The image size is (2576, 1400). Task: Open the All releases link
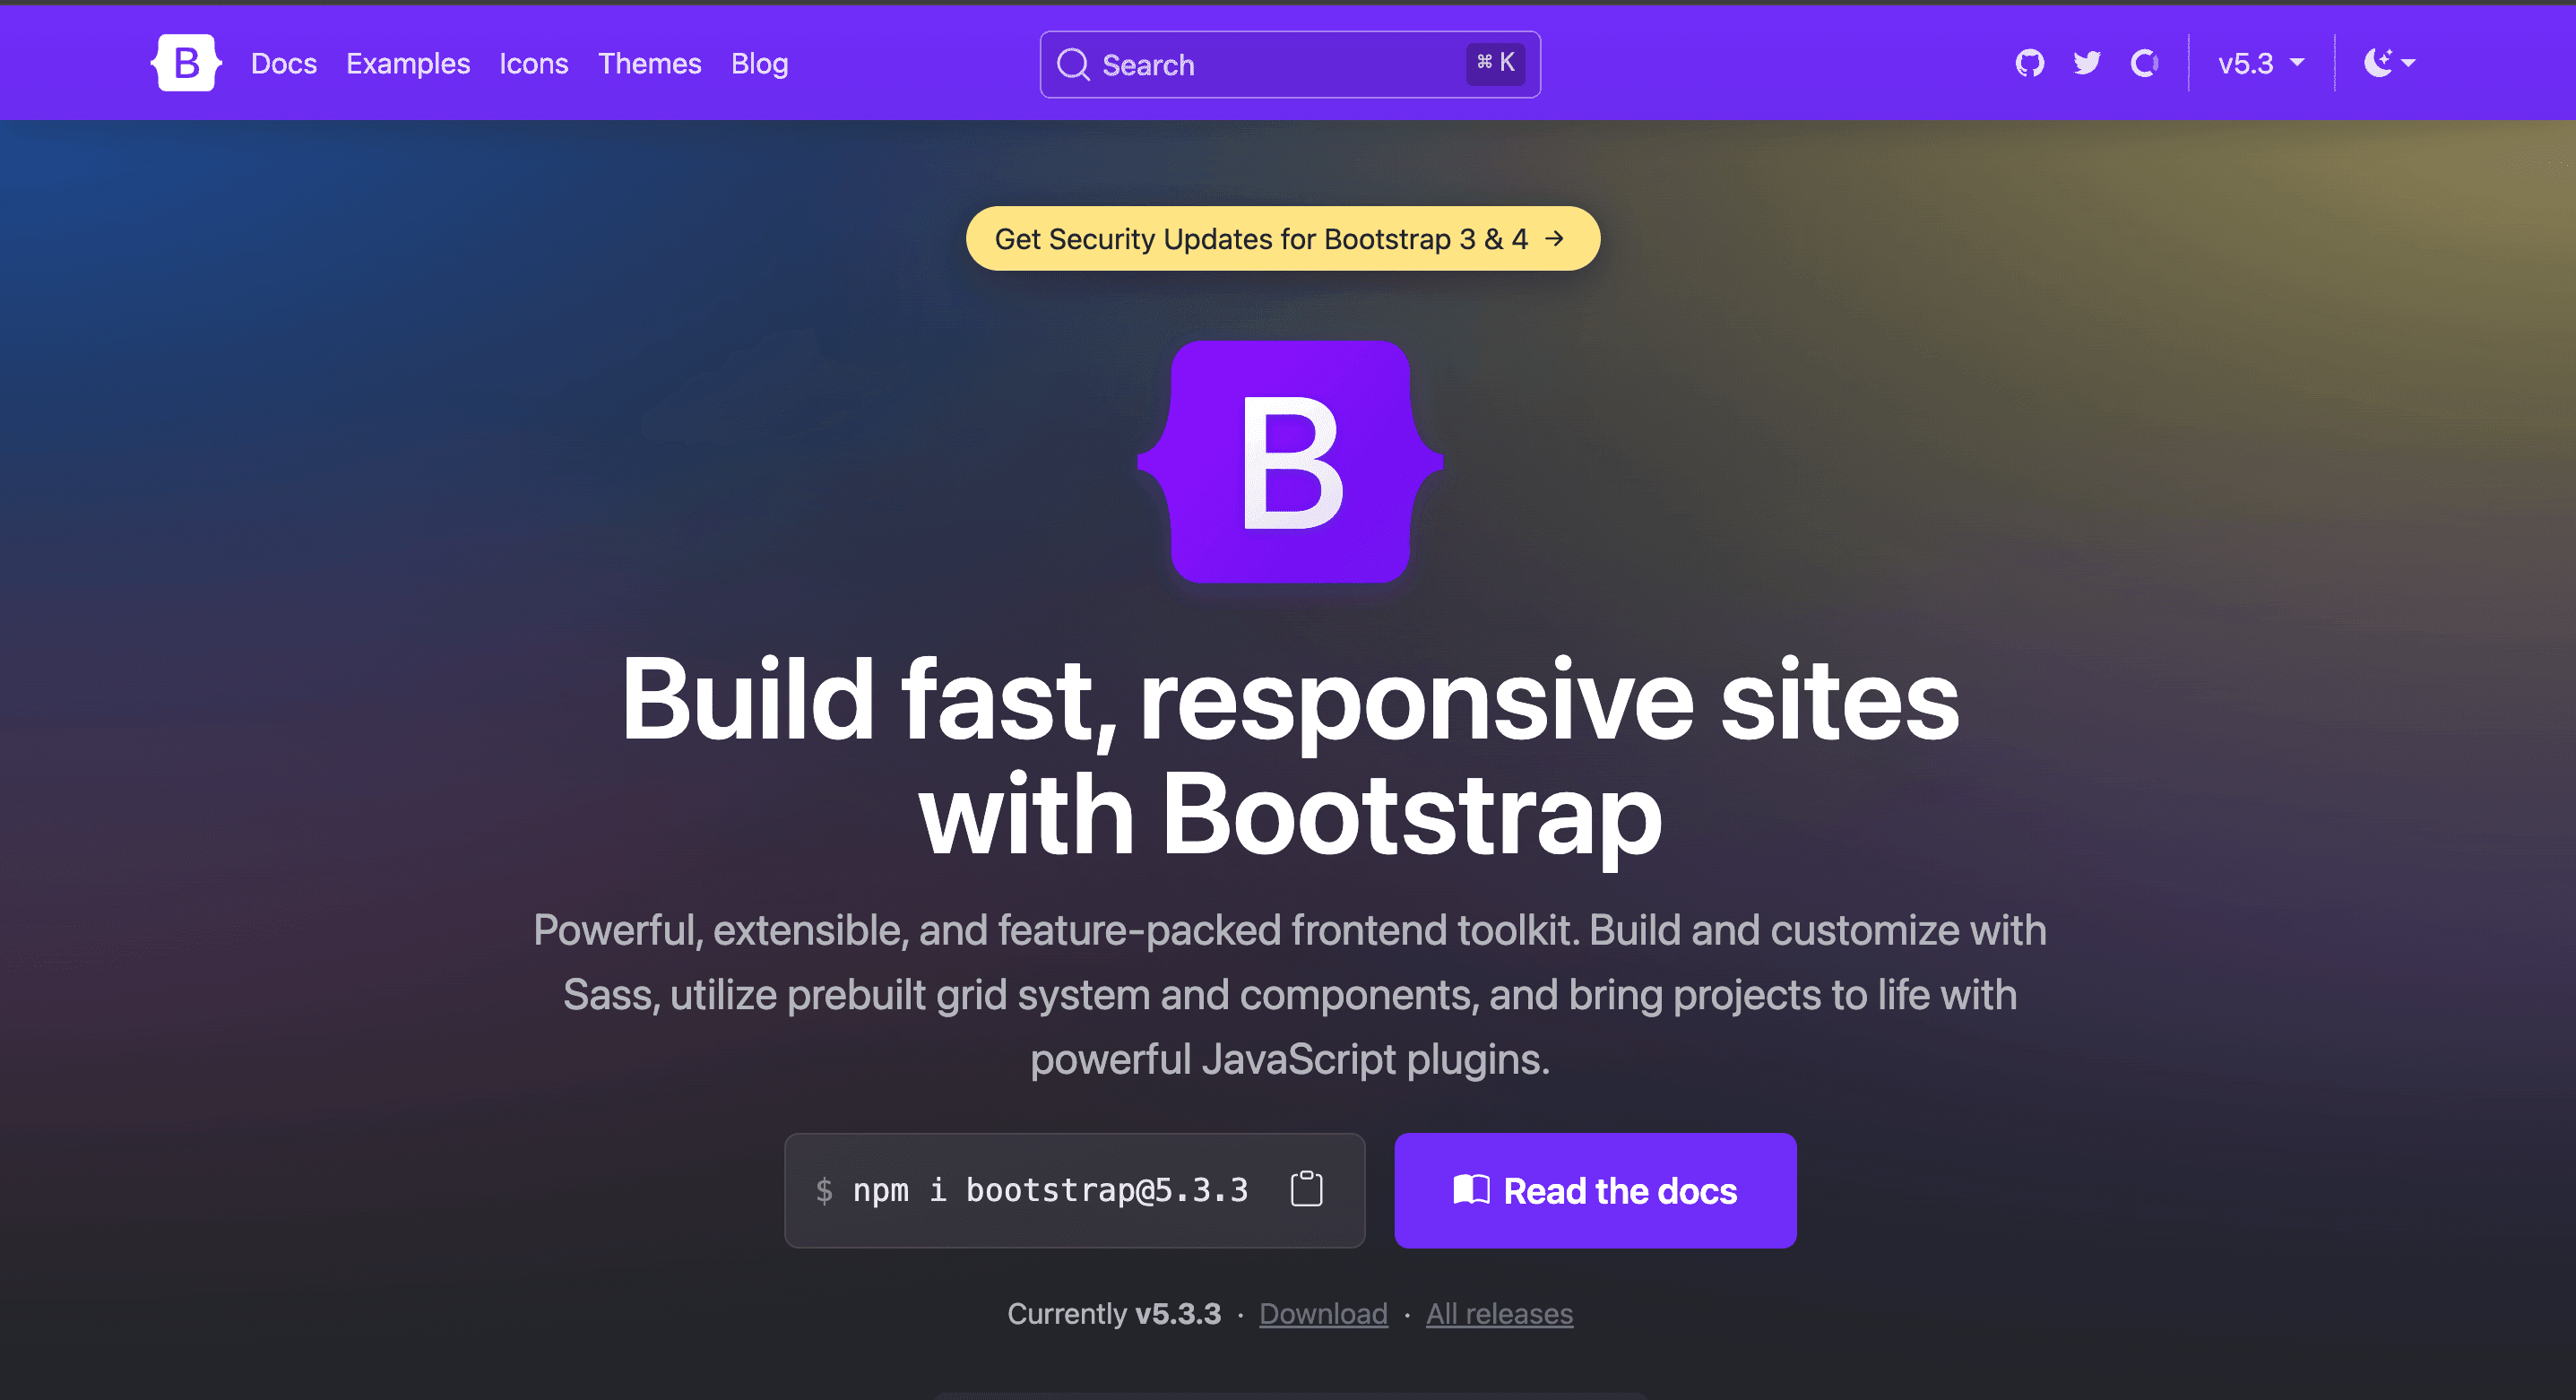point(1499,1313)
